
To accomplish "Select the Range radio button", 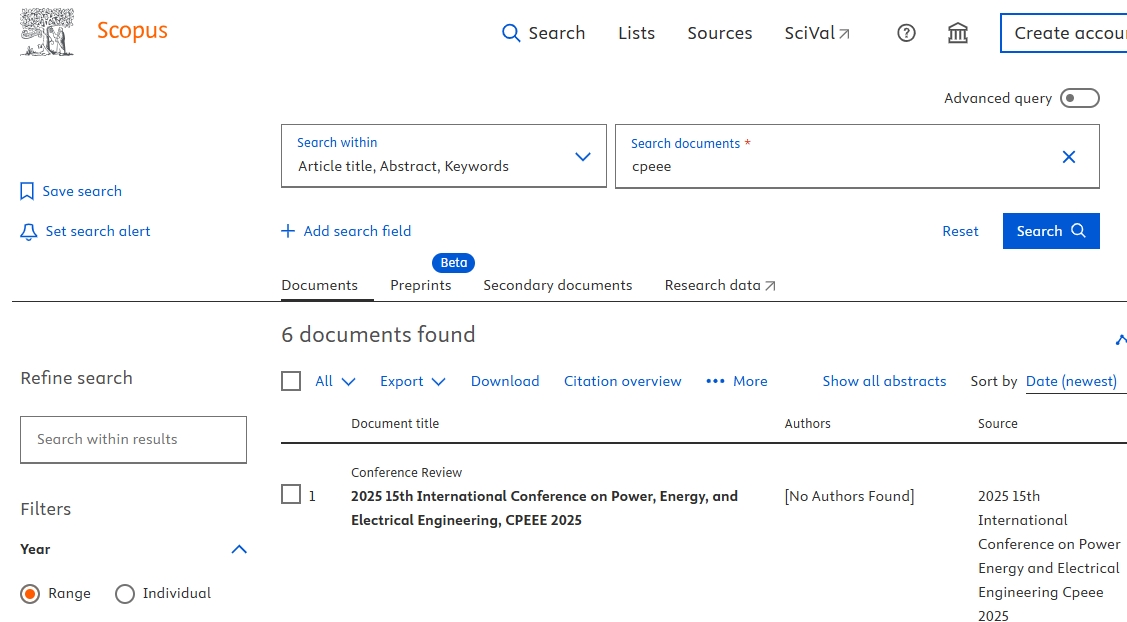I will tap(30, 594).
